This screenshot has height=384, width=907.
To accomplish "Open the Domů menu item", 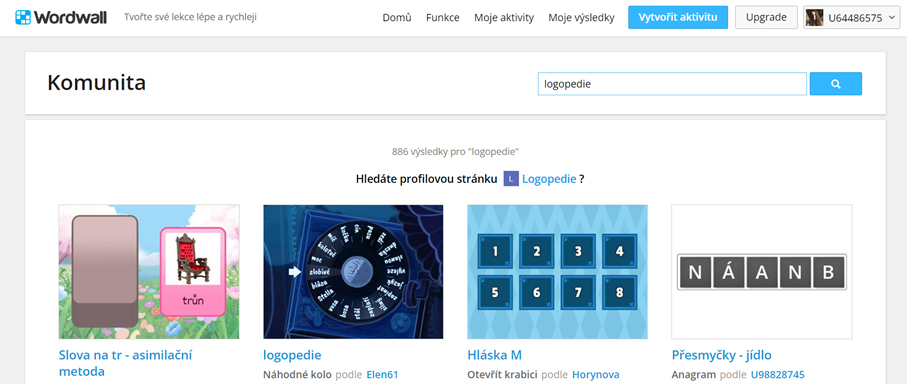I will click(397, 17).
